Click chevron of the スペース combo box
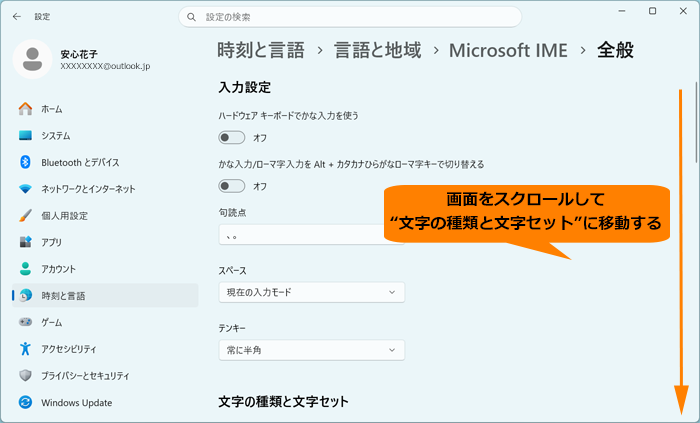 (392, 292)
